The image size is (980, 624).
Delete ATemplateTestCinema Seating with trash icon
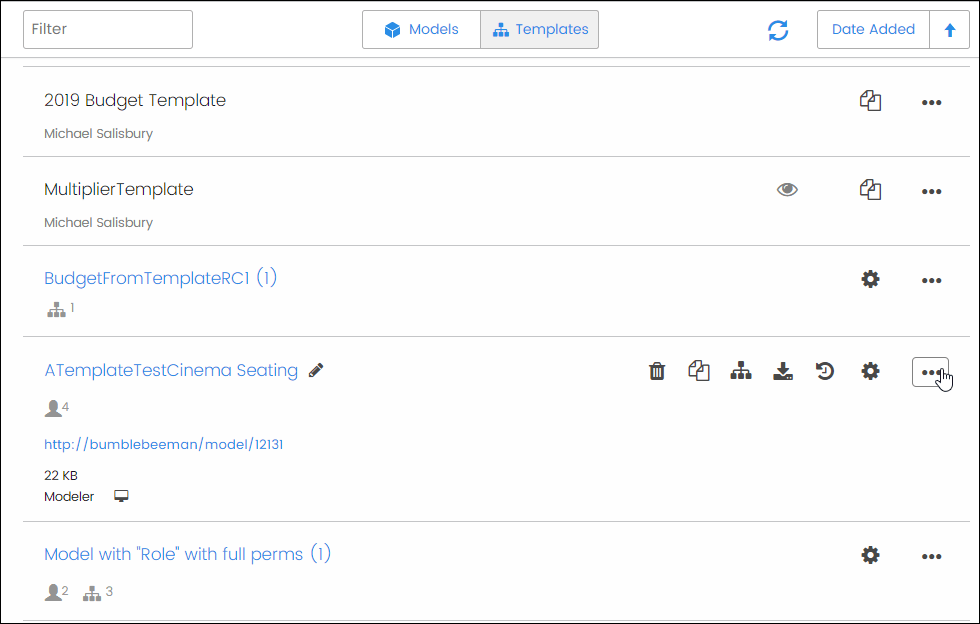tap(657, 372)
